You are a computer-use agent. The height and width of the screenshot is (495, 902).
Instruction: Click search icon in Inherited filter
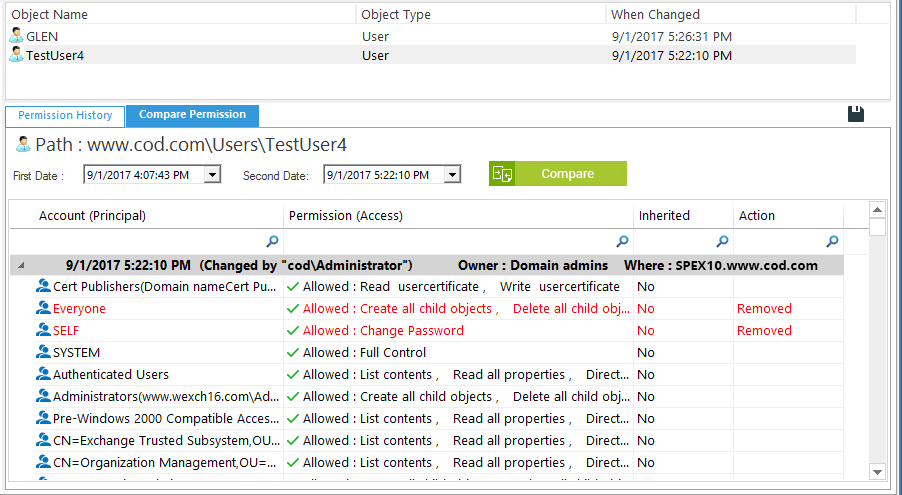tap(722, 241)
